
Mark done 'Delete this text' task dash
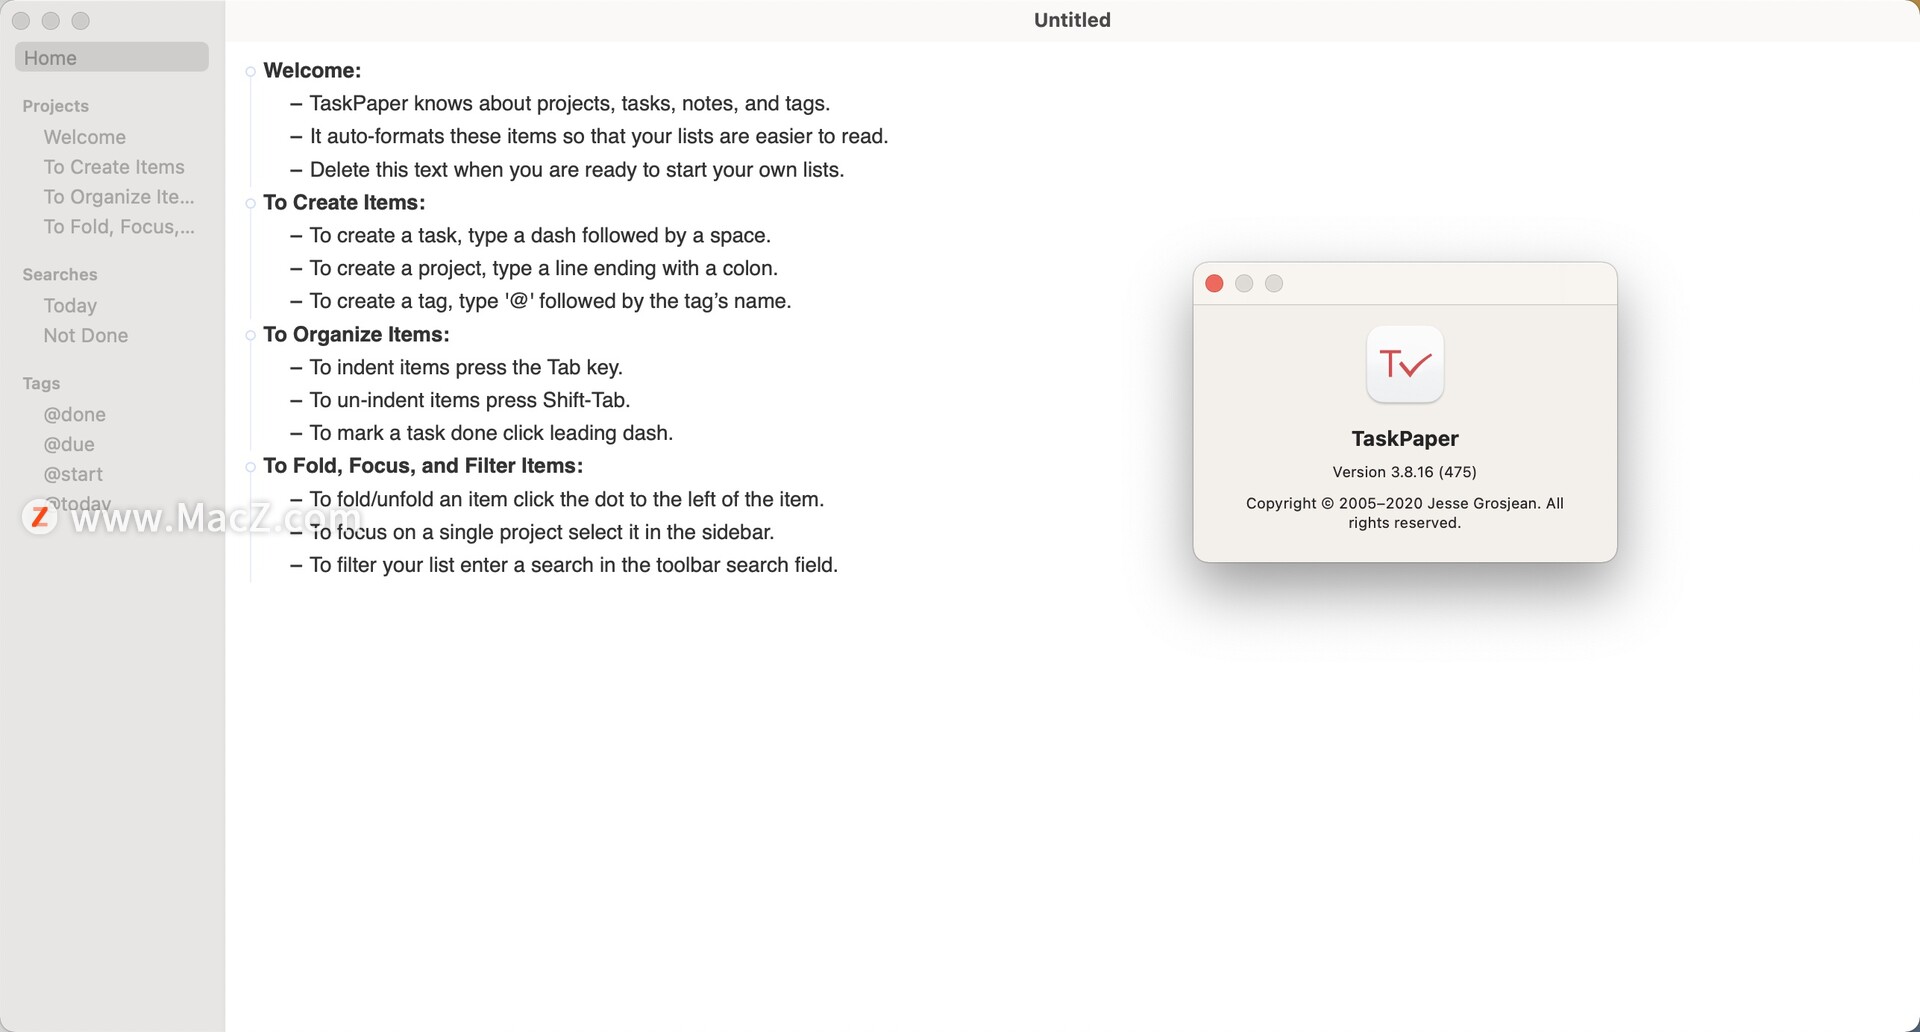pyautogui.click(x=296, y=170)
